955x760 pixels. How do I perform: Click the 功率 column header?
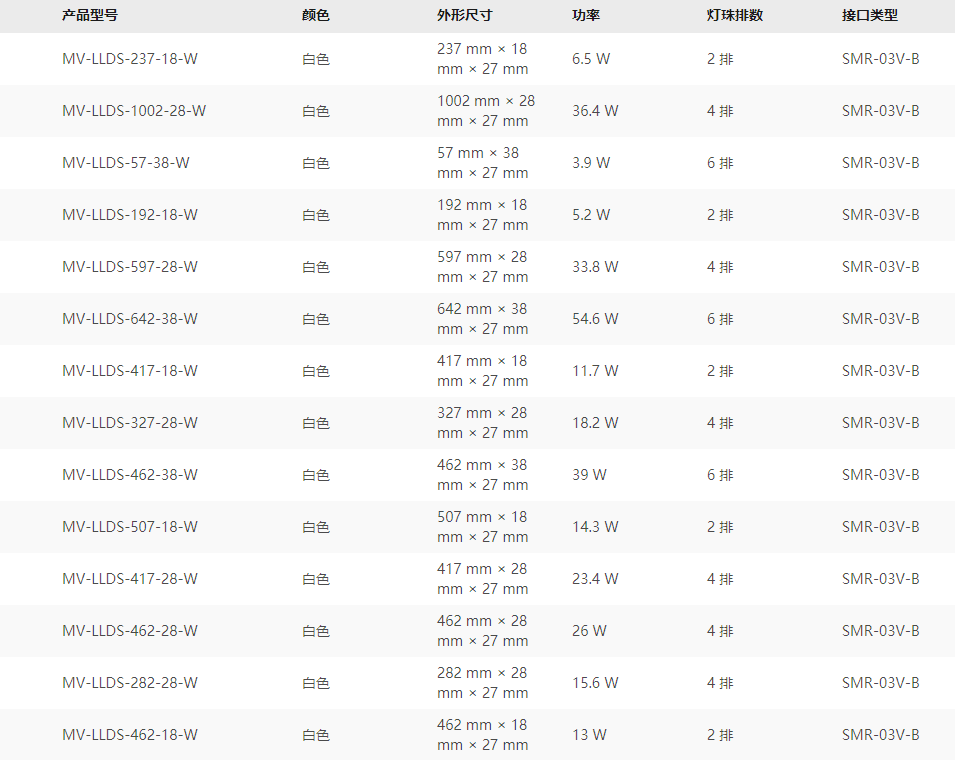coord(586,16)
